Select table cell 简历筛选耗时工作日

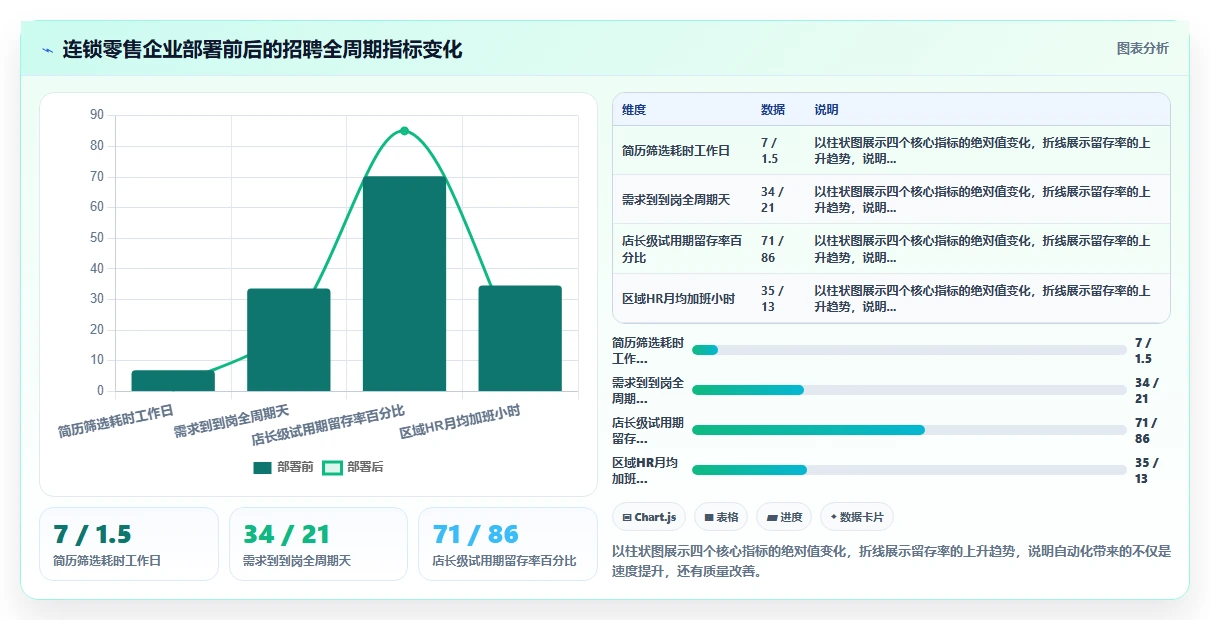(676, 151)
